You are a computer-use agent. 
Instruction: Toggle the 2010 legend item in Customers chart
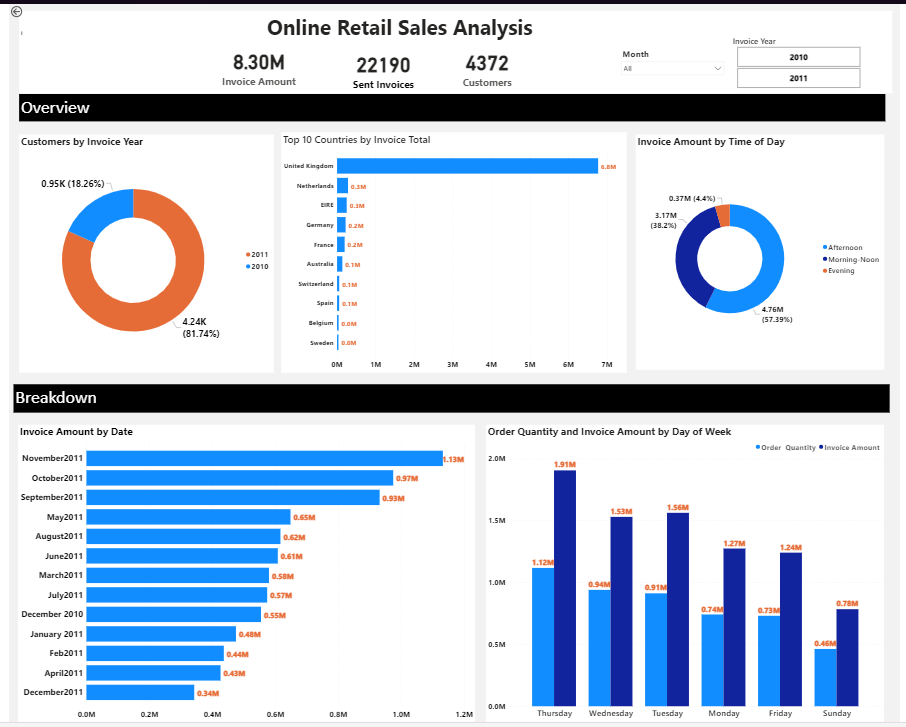pyautogui.click(x=257, y=266)
